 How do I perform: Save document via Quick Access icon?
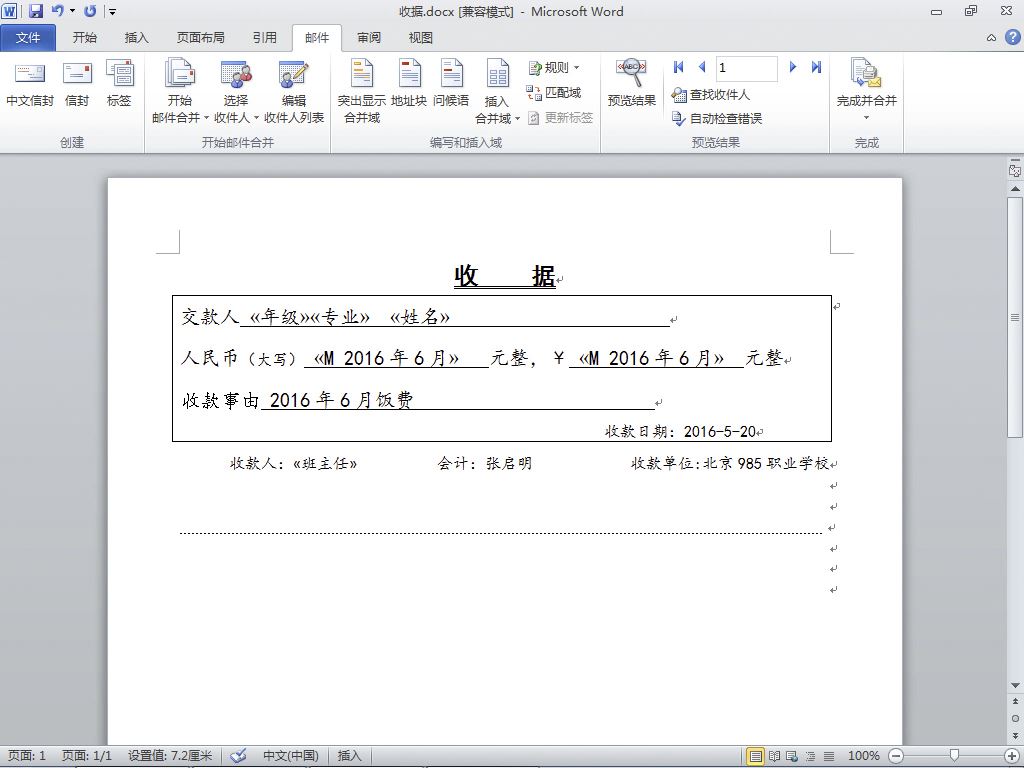pyautogui.click(x=35, y=11)
